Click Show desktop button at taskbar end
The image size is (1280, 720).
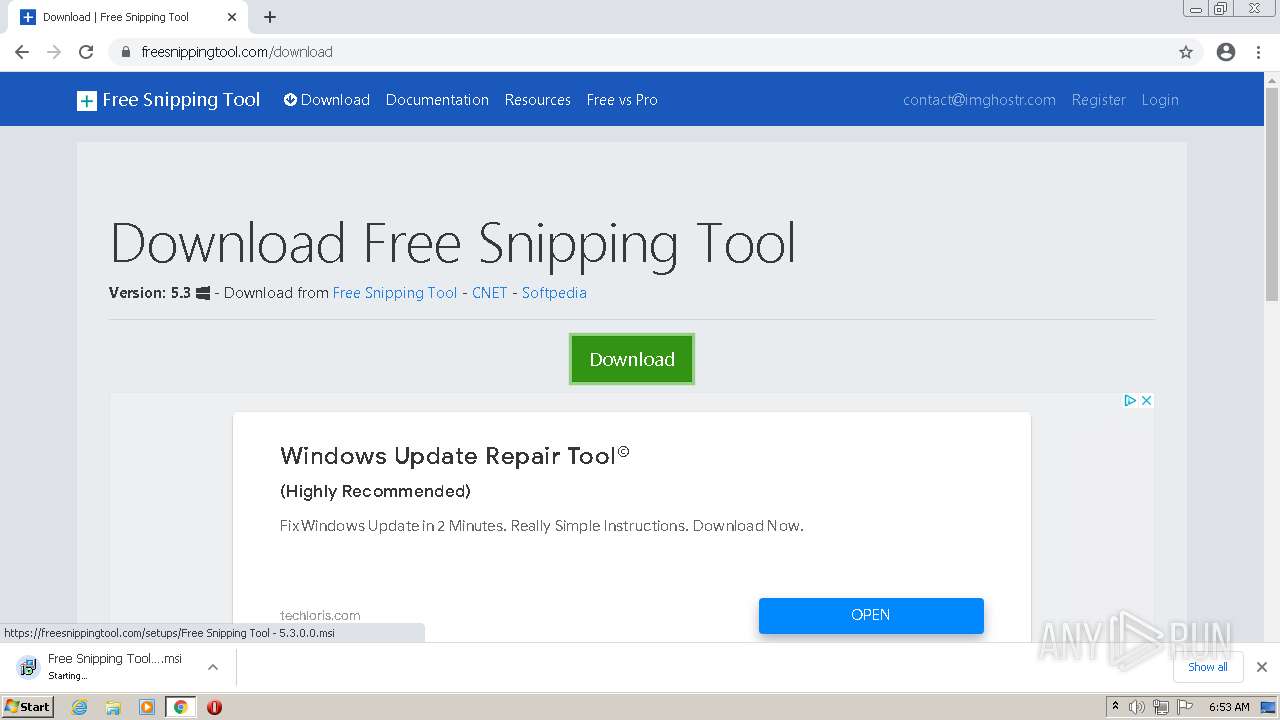pyautogui.click(x=1269, y=707)
